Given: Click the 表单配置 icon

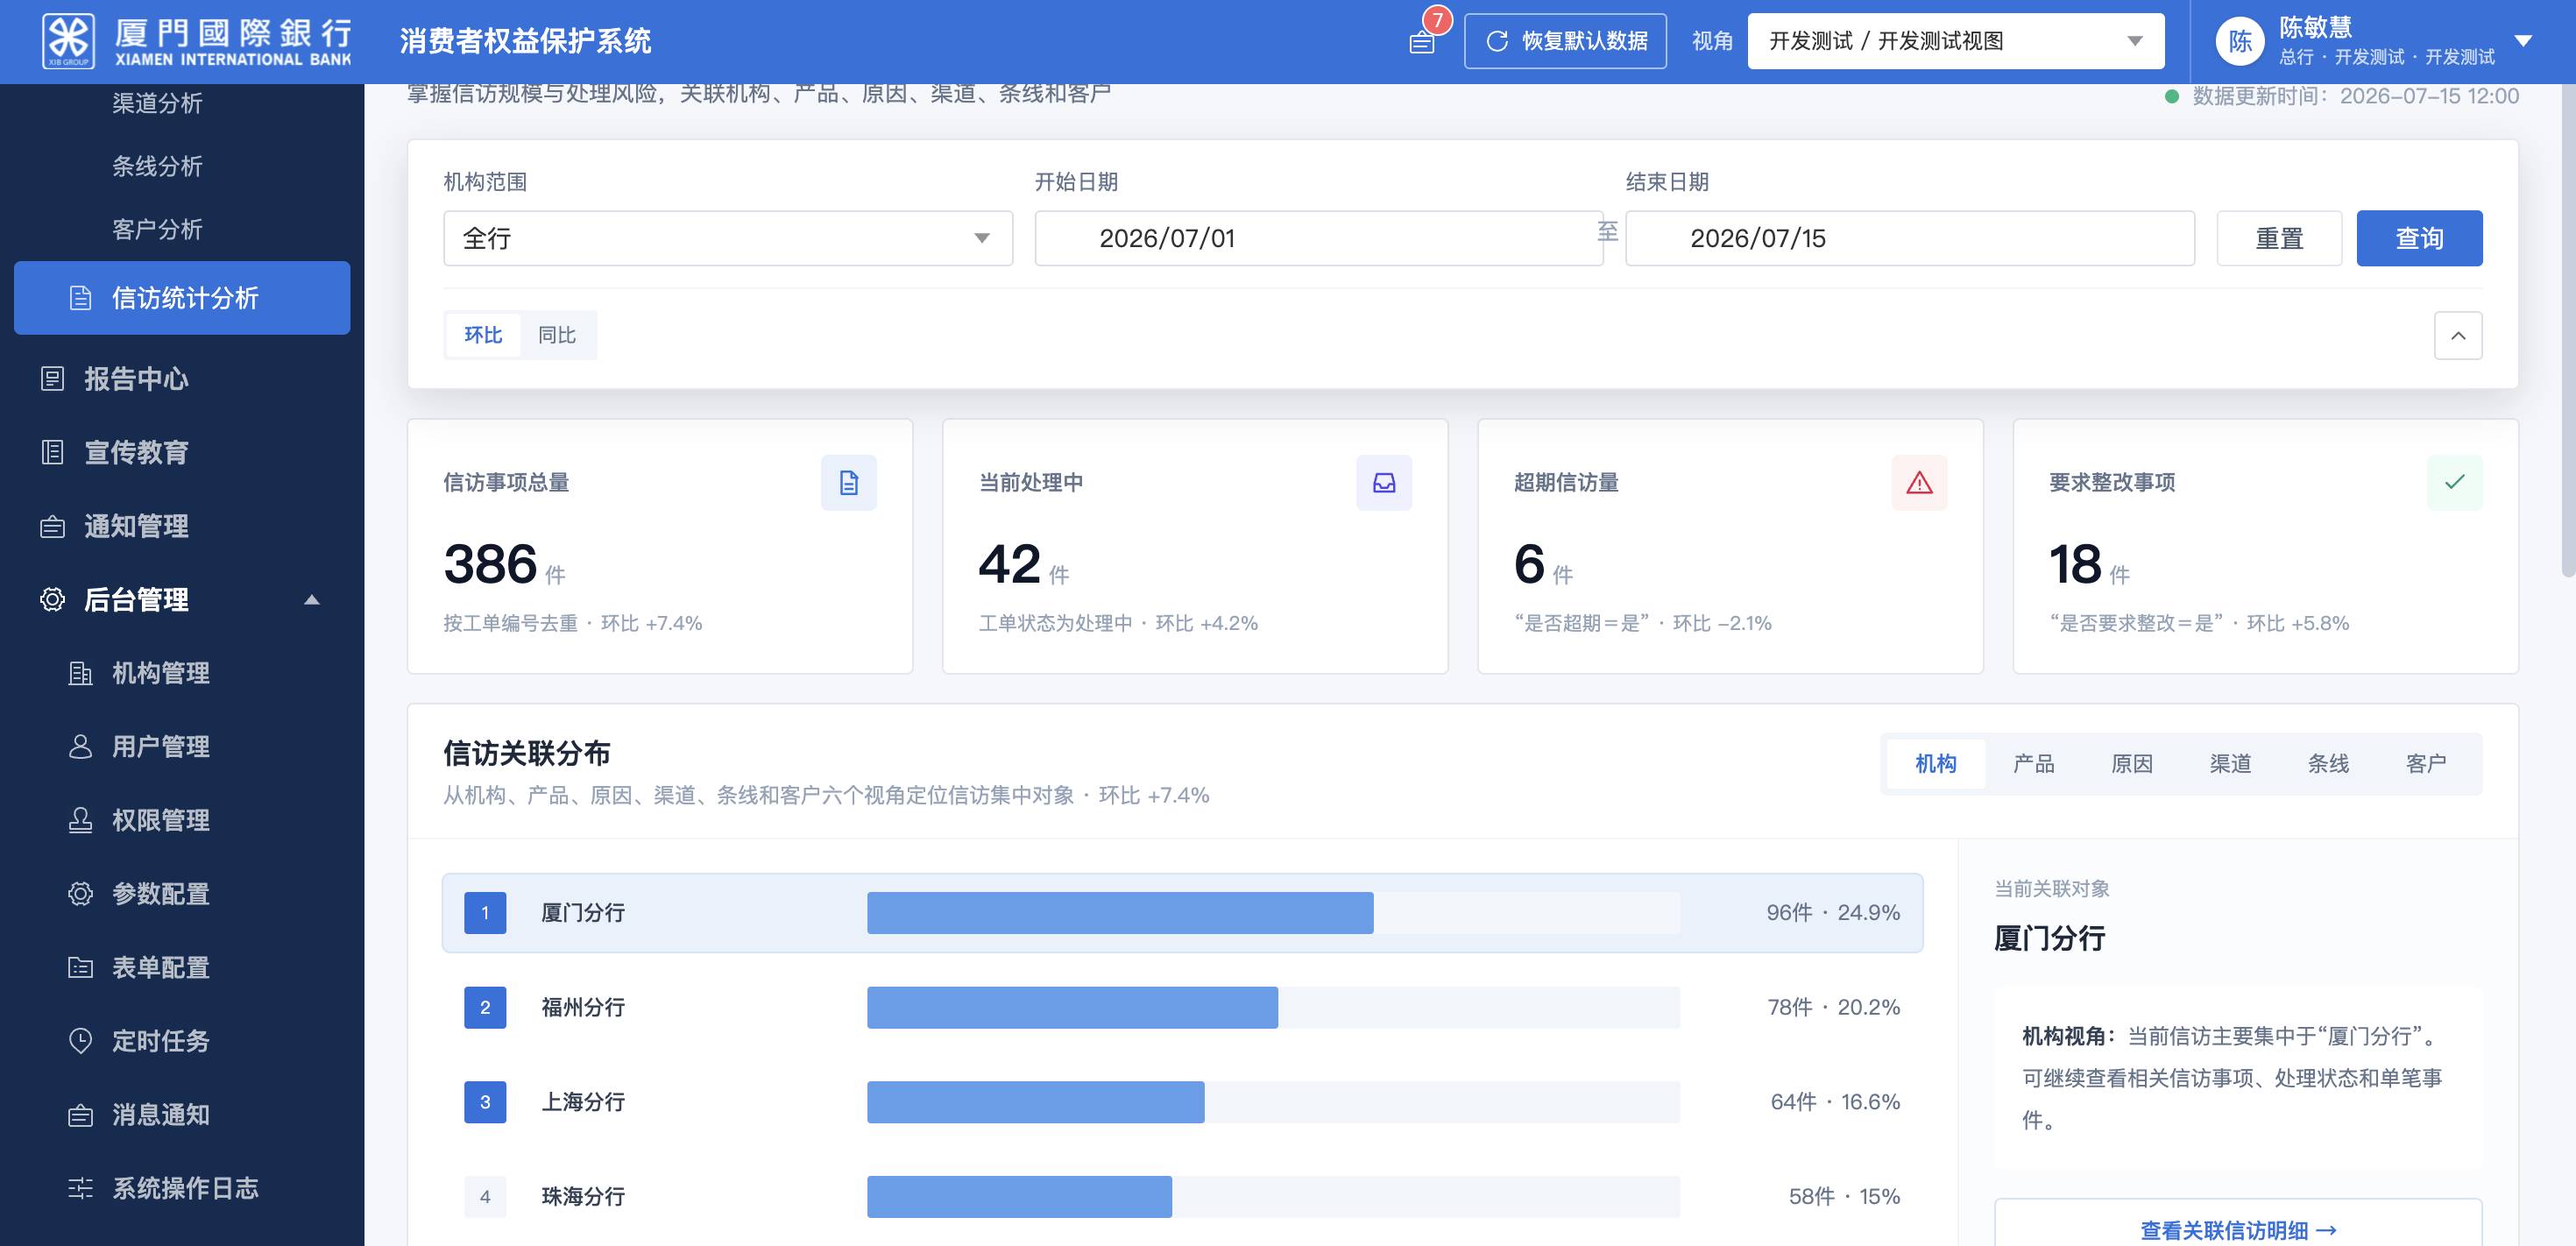Looking at the screenshot, I should click(80, 967).
